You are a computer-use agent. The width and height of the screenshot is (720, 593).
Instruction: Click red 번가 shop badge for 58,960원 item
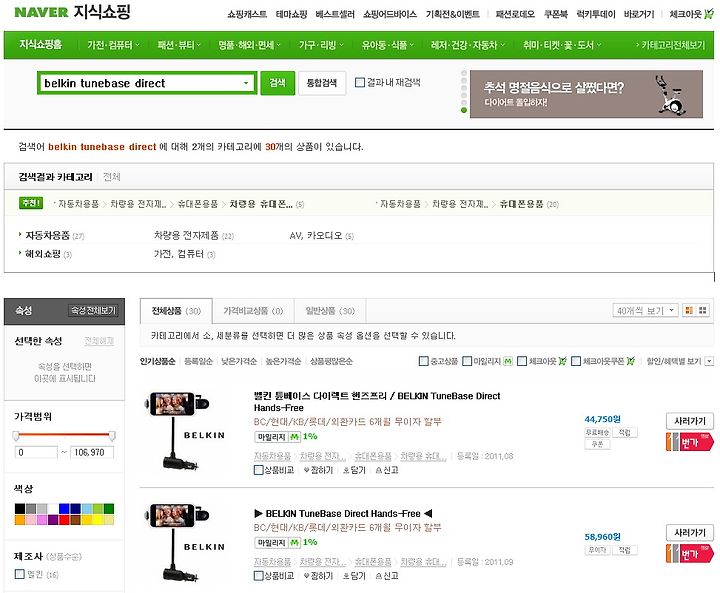[690, 553]
